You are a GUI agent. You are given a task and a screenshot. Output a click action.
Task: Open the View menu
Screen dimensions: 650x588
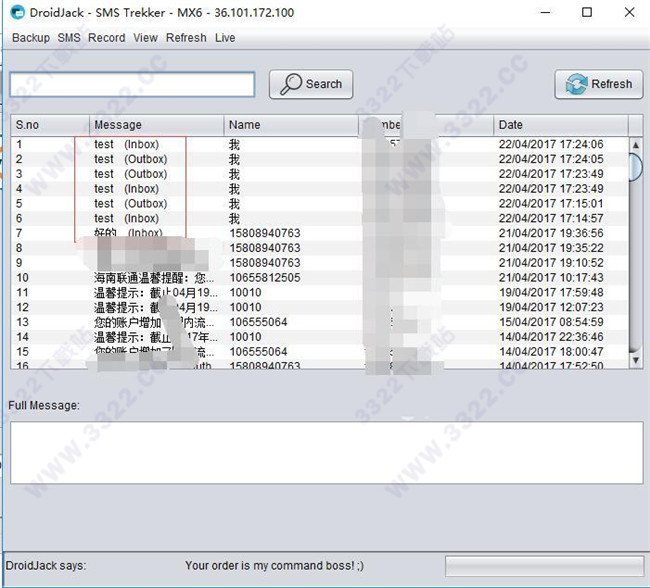[x=145, y=38]
